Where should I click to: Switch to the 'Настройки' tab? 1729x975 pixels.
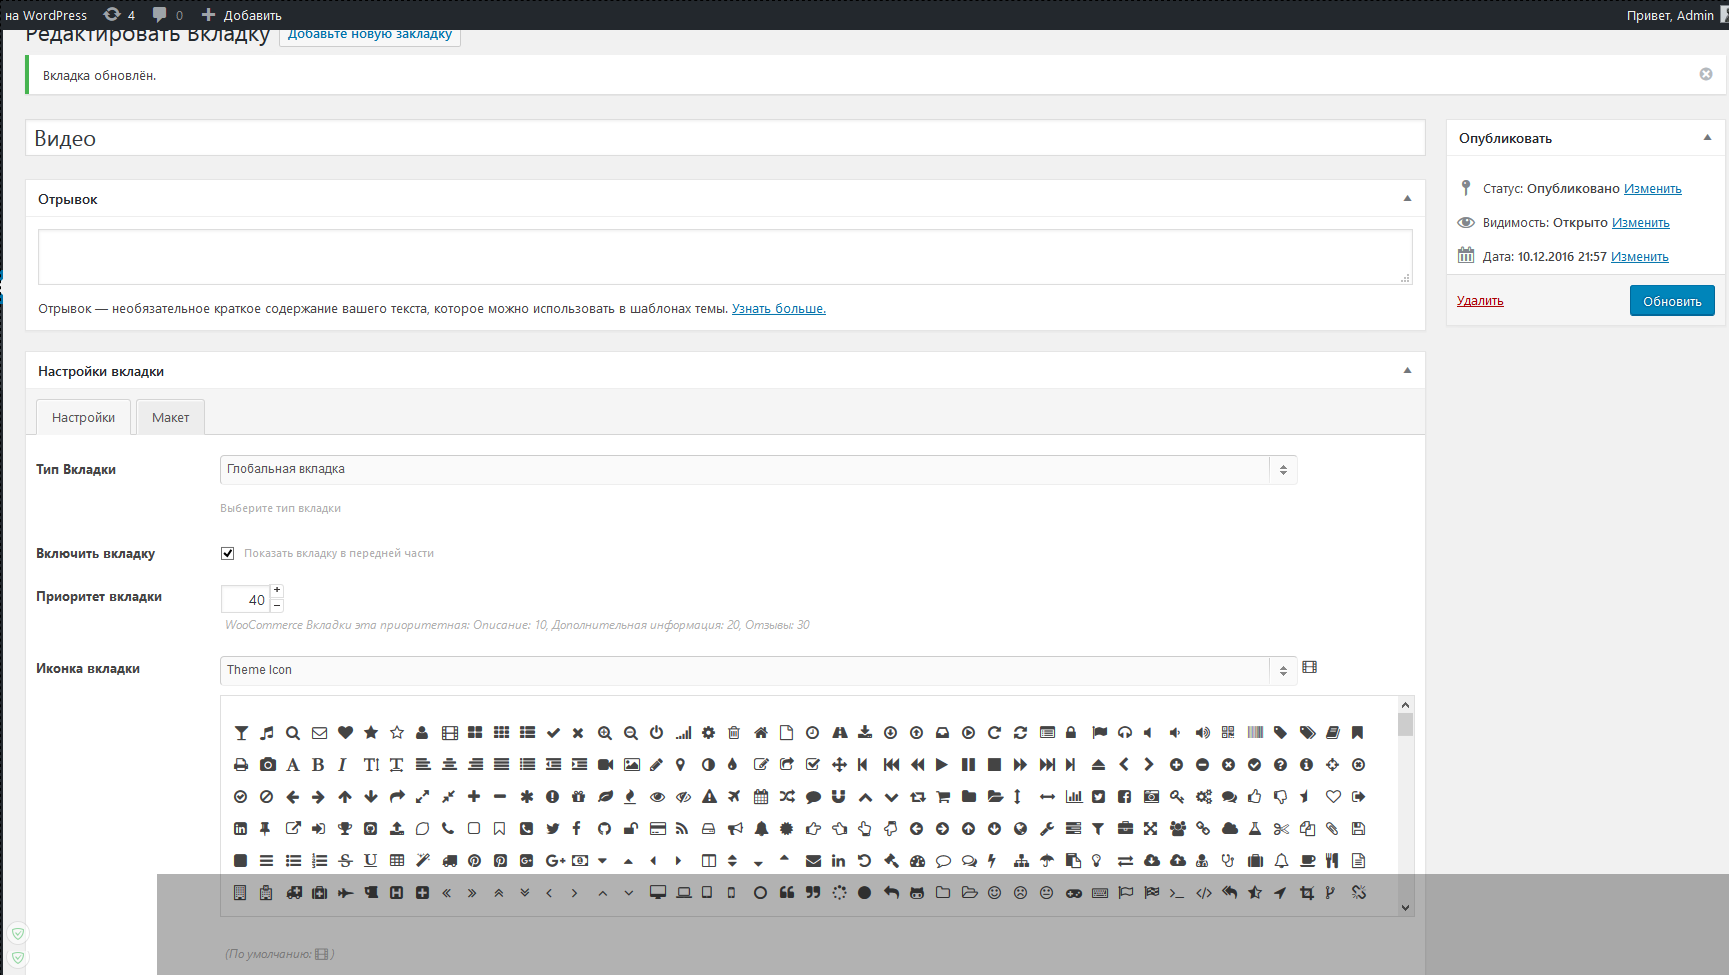click(x=83, y=417)
